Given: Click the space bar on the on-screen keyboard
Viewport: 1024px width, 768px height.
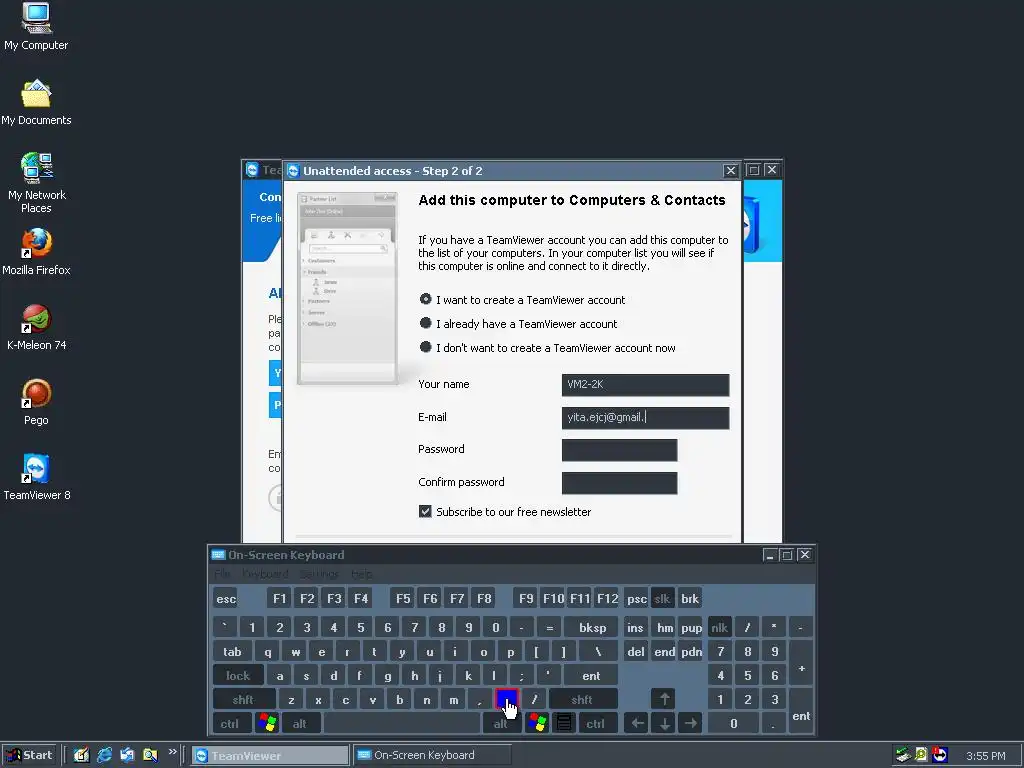Looking at the screenshot, I should (x=402, y=723).
